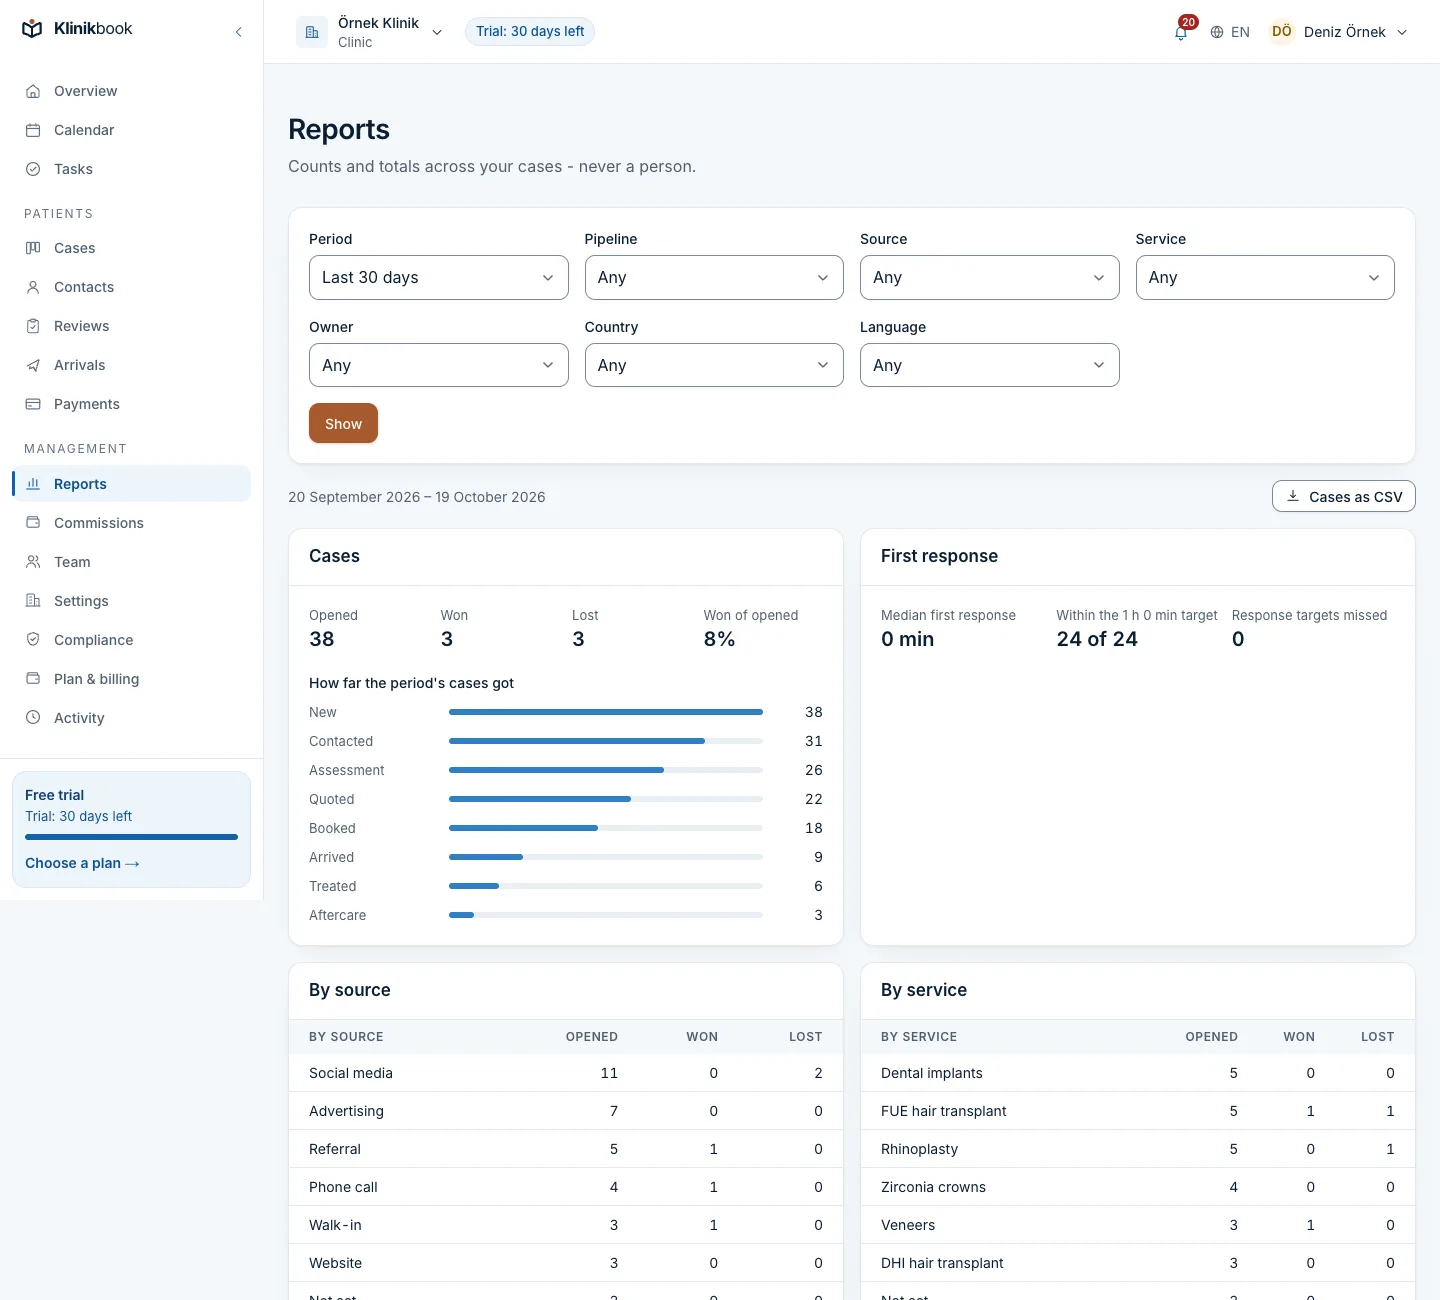Click the Overview home icon

pos(33,91)
